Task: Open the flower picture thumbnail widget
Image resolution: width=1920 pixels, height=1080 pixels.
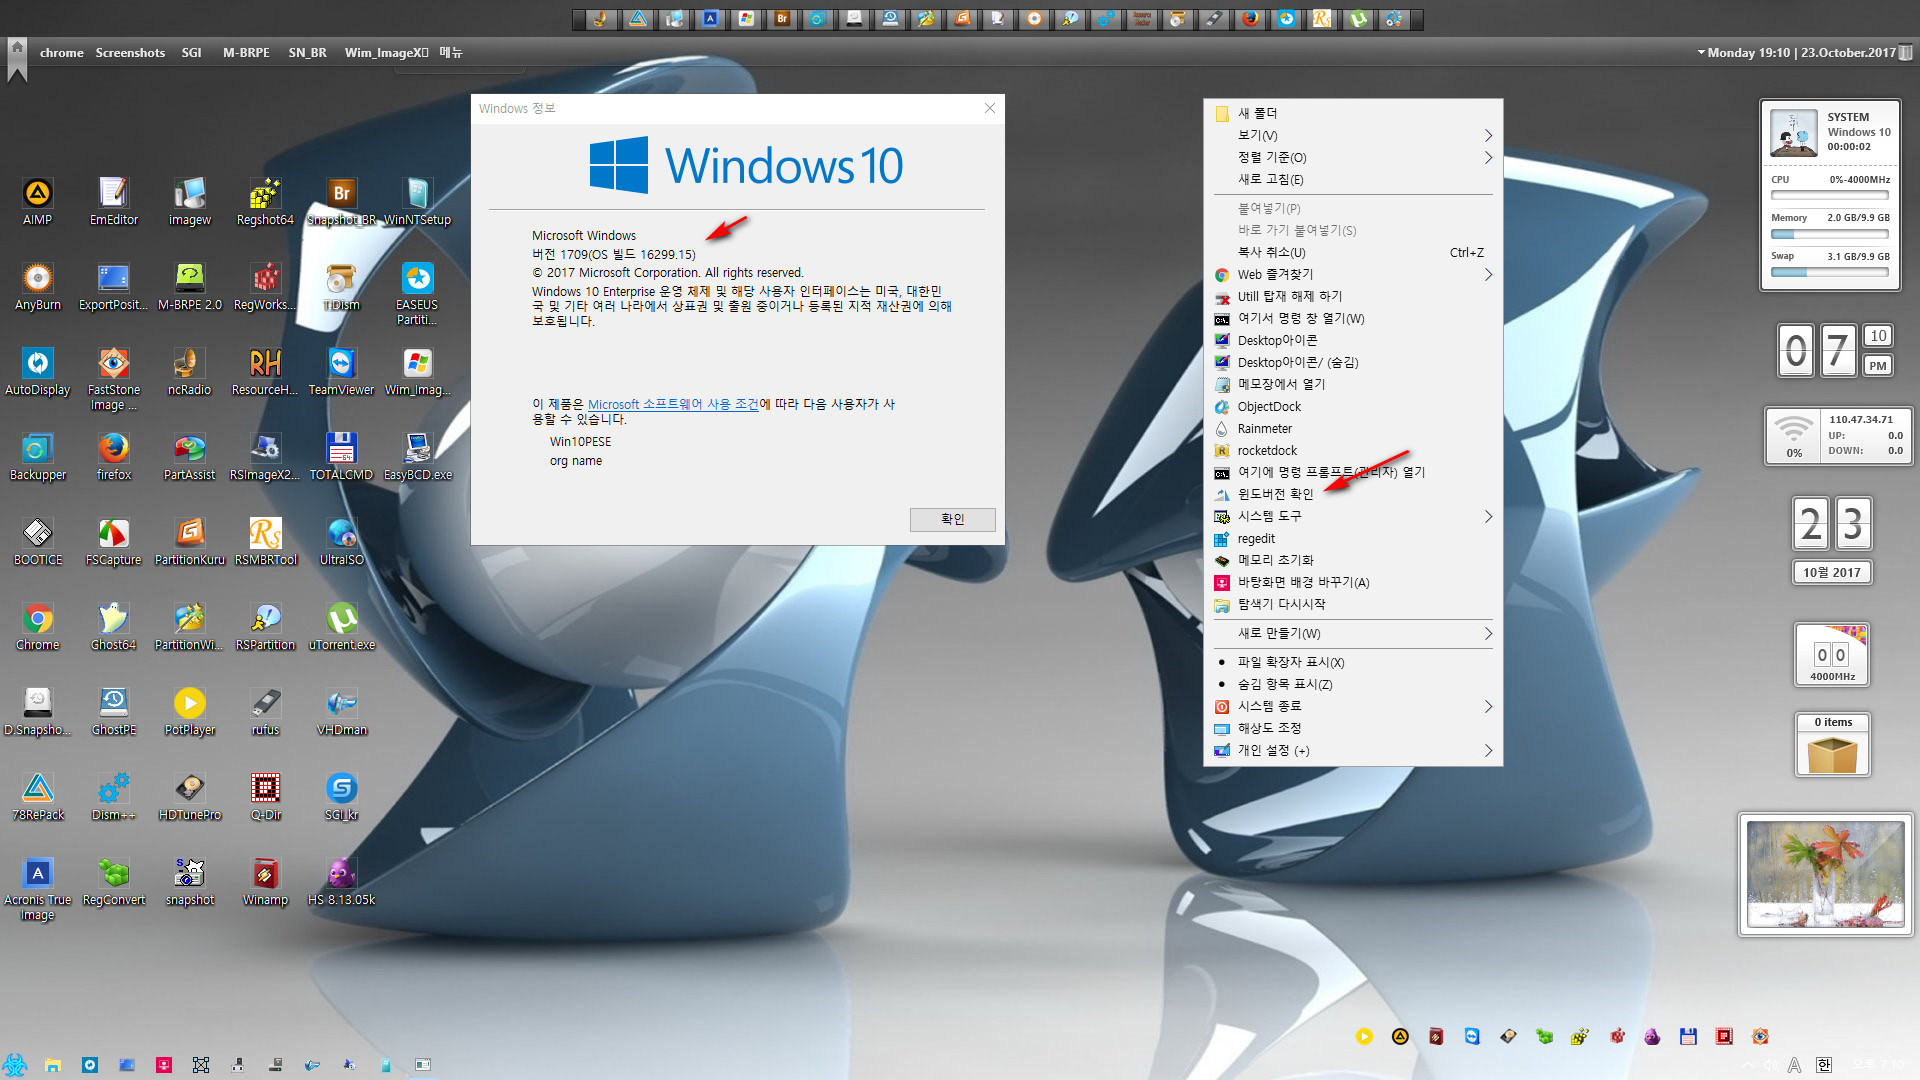Action: (1825, 874)
